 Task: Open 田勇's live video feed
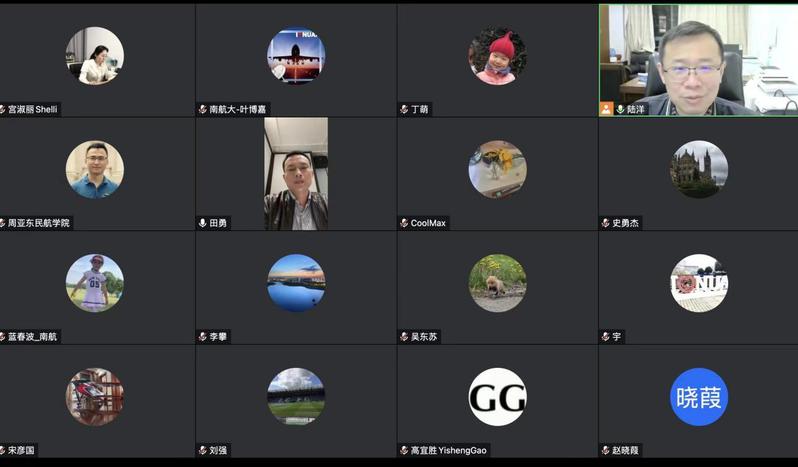point(296,174)
